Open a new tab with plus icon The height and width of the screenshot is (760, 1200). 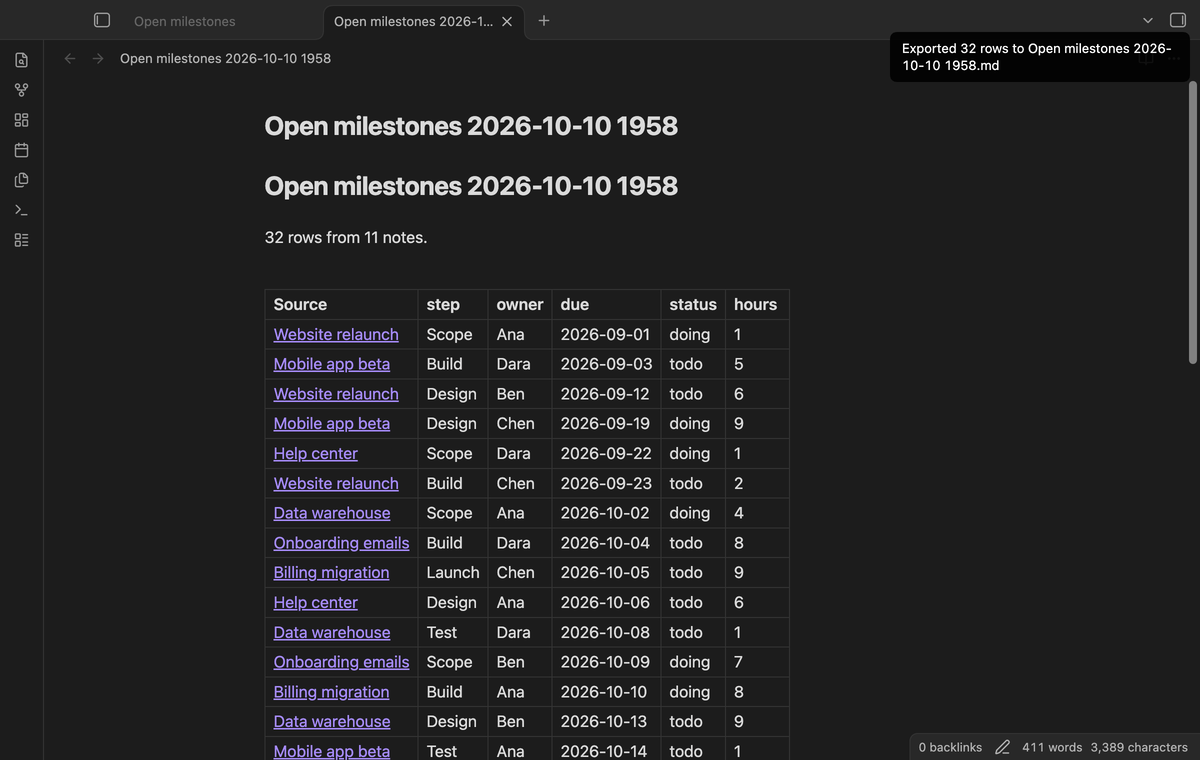[543, 20]
